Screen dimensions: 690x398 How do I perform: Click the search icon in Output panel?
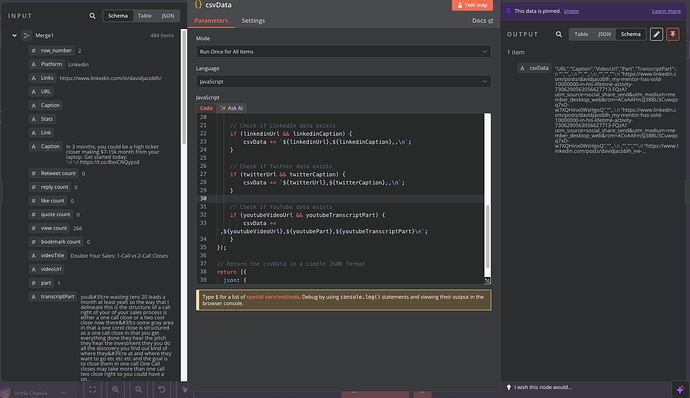click(x=558, y=34)
